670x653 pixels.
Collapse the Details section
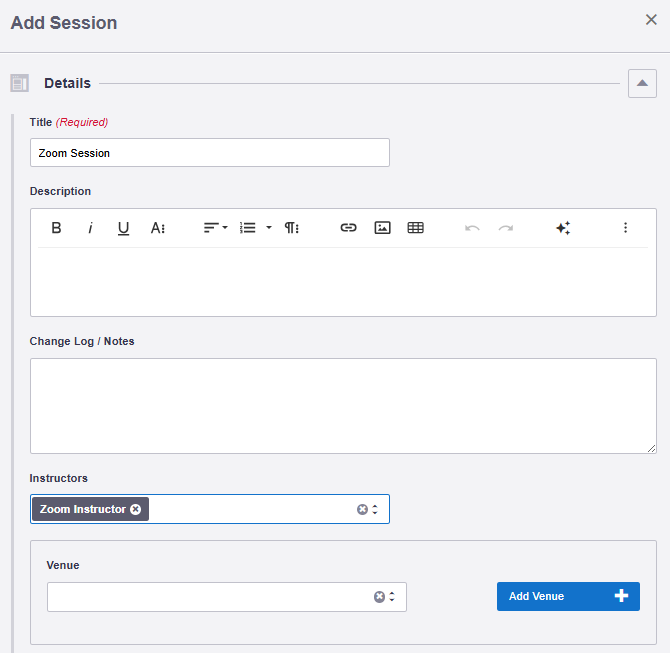642,83
